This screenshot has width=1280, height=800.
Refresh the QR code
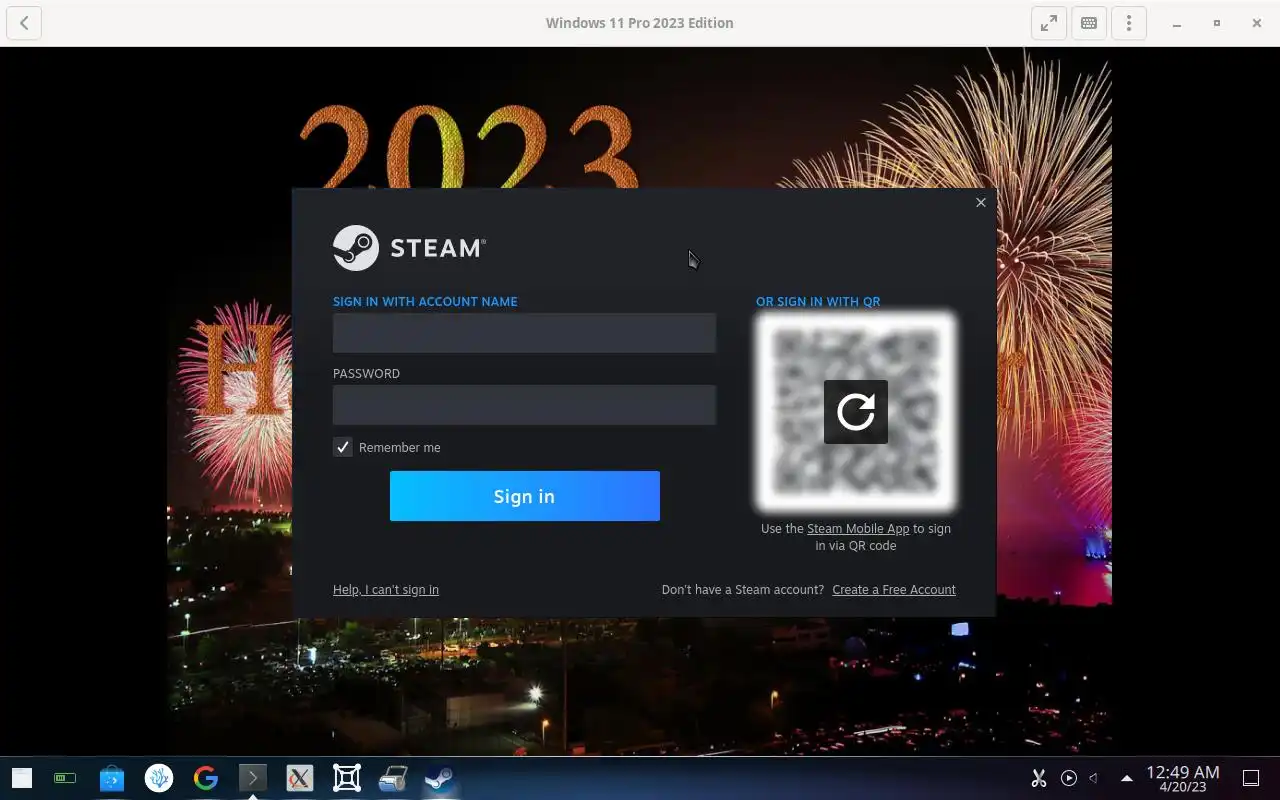tap(856, 412)
